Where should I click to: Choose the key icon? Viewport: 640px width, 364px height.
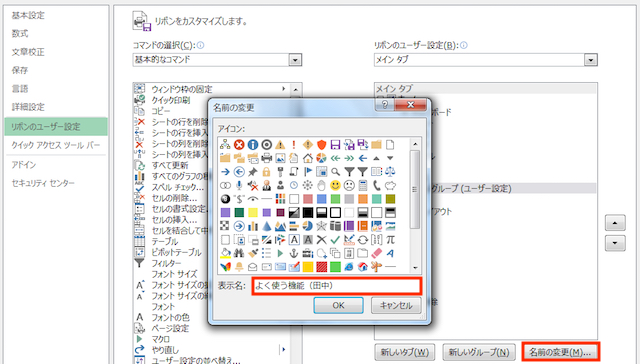coord(280,172)
